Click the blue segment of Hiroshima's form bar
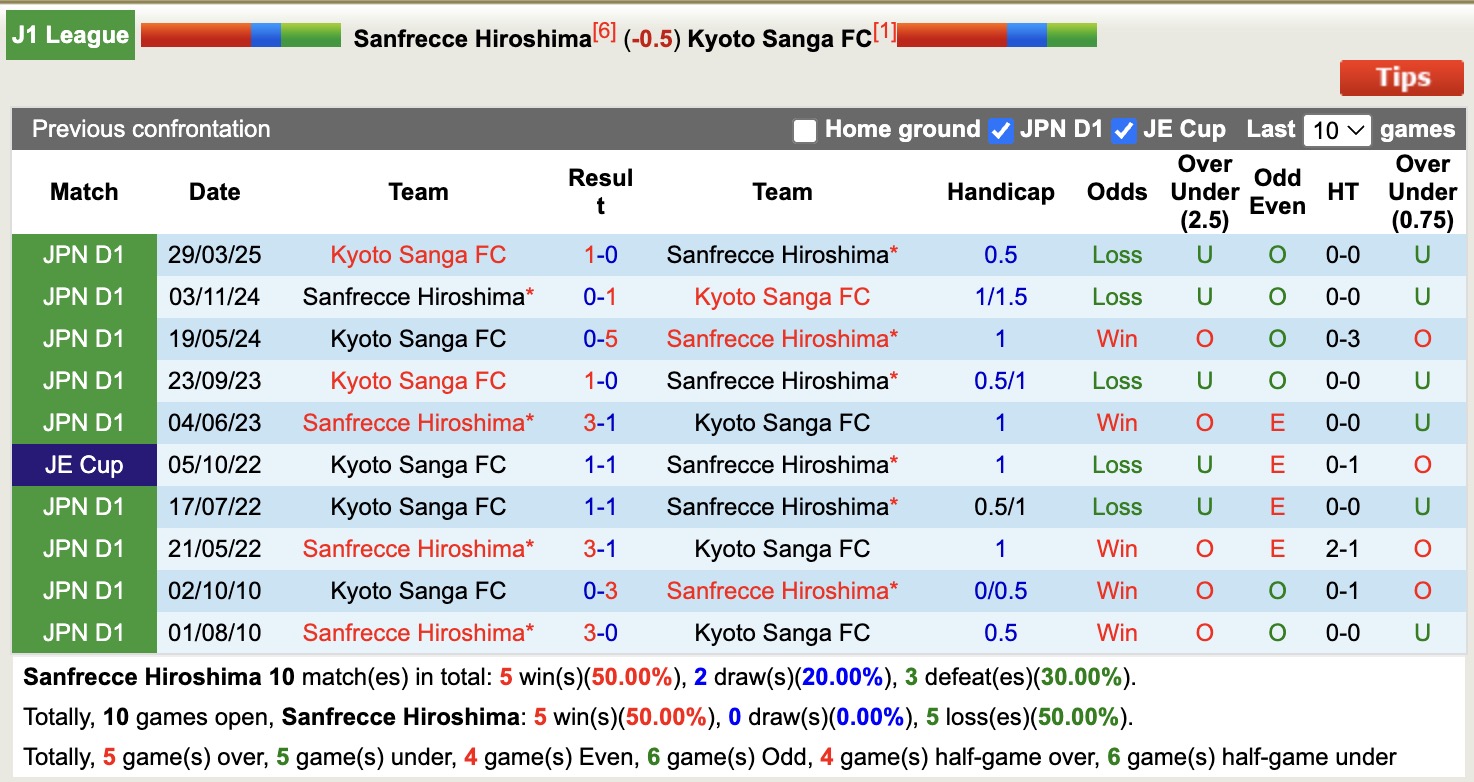 point(267,35)
